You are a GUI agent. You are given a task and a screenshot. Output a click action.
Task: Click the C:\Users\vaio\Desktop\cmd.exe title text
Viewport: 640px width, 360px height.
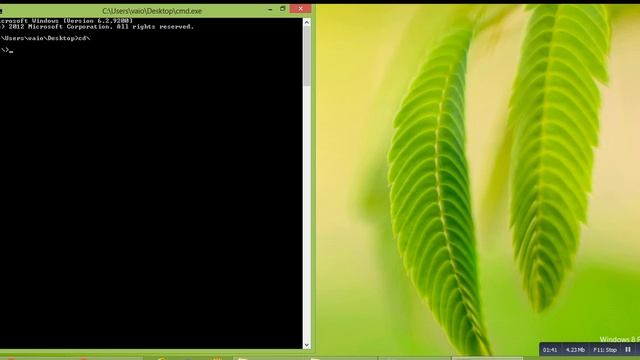152,11
